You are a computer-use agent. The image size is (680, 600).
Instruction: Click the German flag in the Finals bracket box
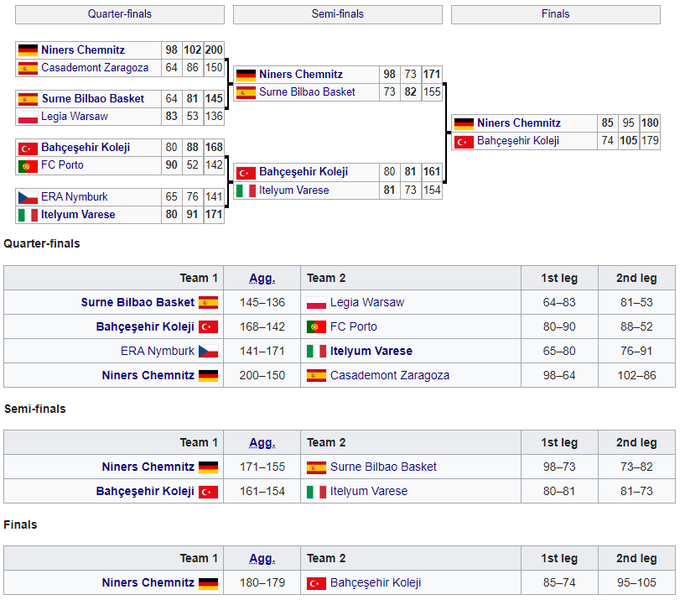coord(463,124)
